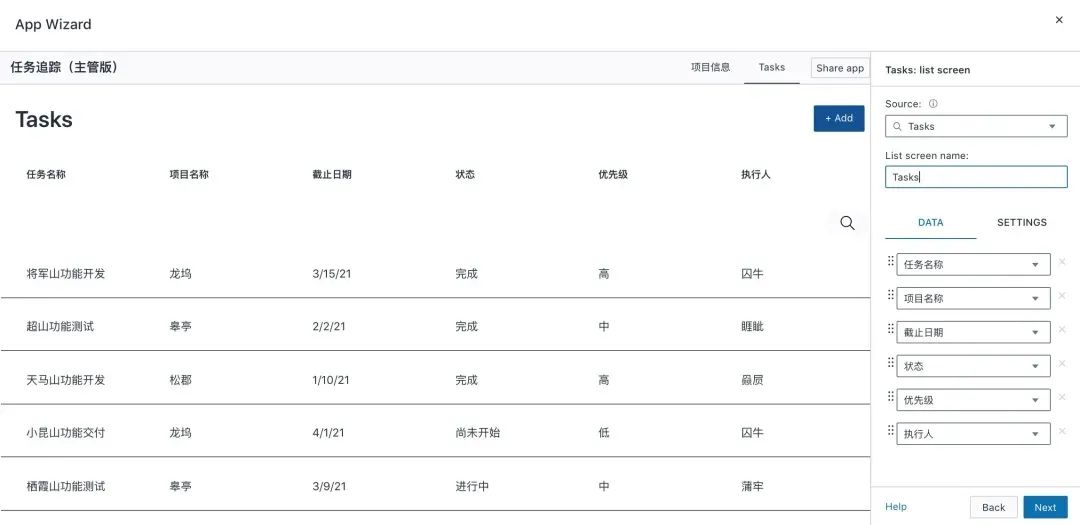
Task: Click the date cell 4/1/21
Action: [328, 433]
